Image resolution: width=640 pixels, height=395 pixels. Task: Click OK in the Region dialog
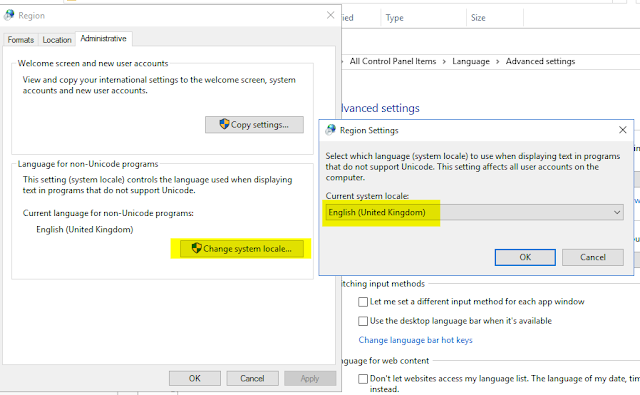(x=195, y=378)
